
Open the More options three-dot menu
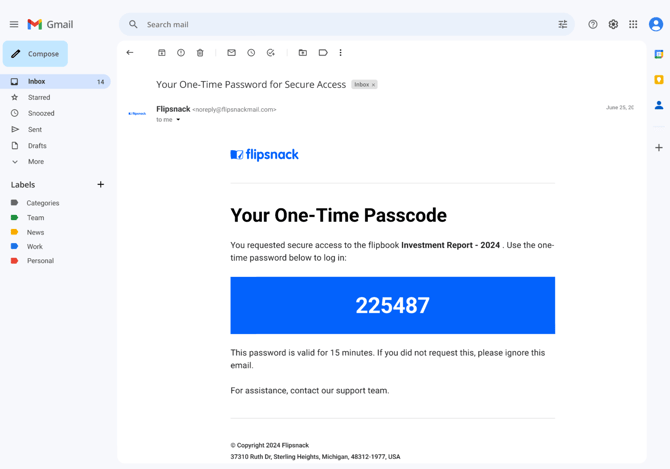point(341,53)
